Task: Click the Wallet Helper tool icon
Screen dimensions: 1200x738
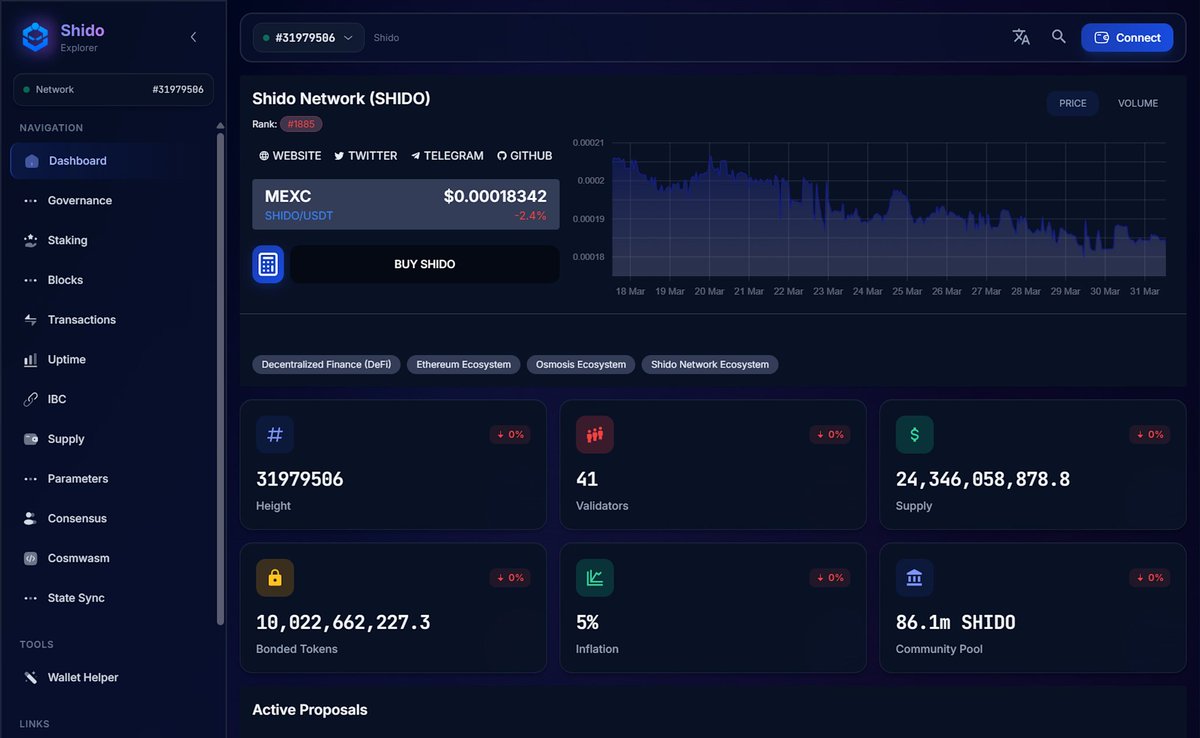Action: [x=30, y=677]
